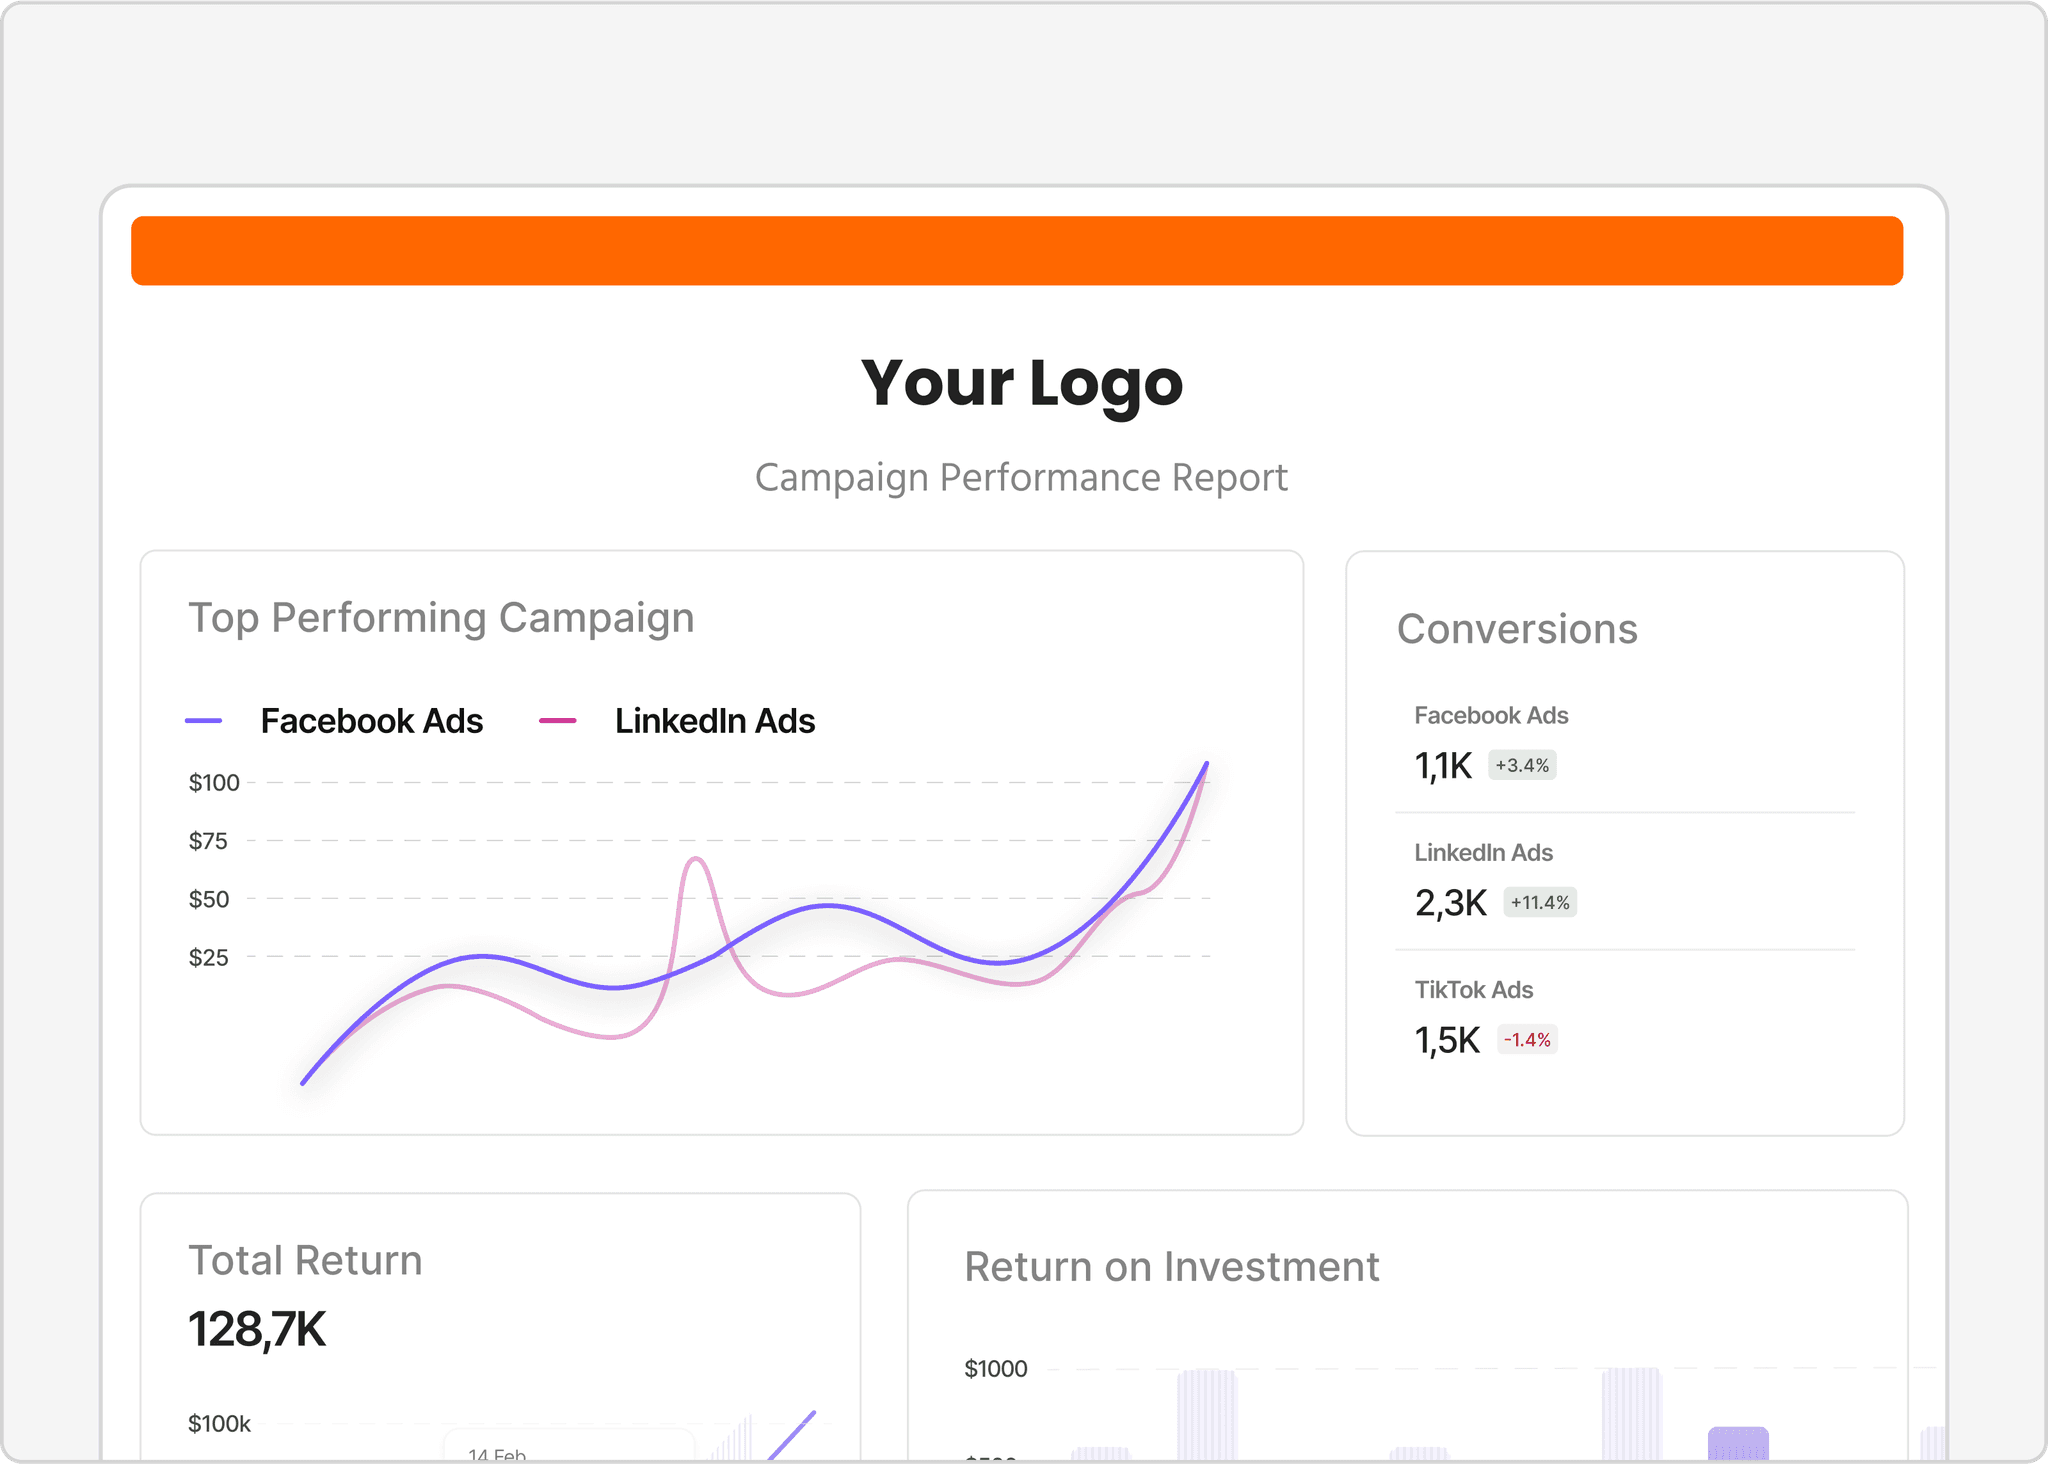Select the -1.4% badge for TikTok Ads
This screenshot has width=2048, height=1464.
pyautogui.click(x=1528, y=1039)
